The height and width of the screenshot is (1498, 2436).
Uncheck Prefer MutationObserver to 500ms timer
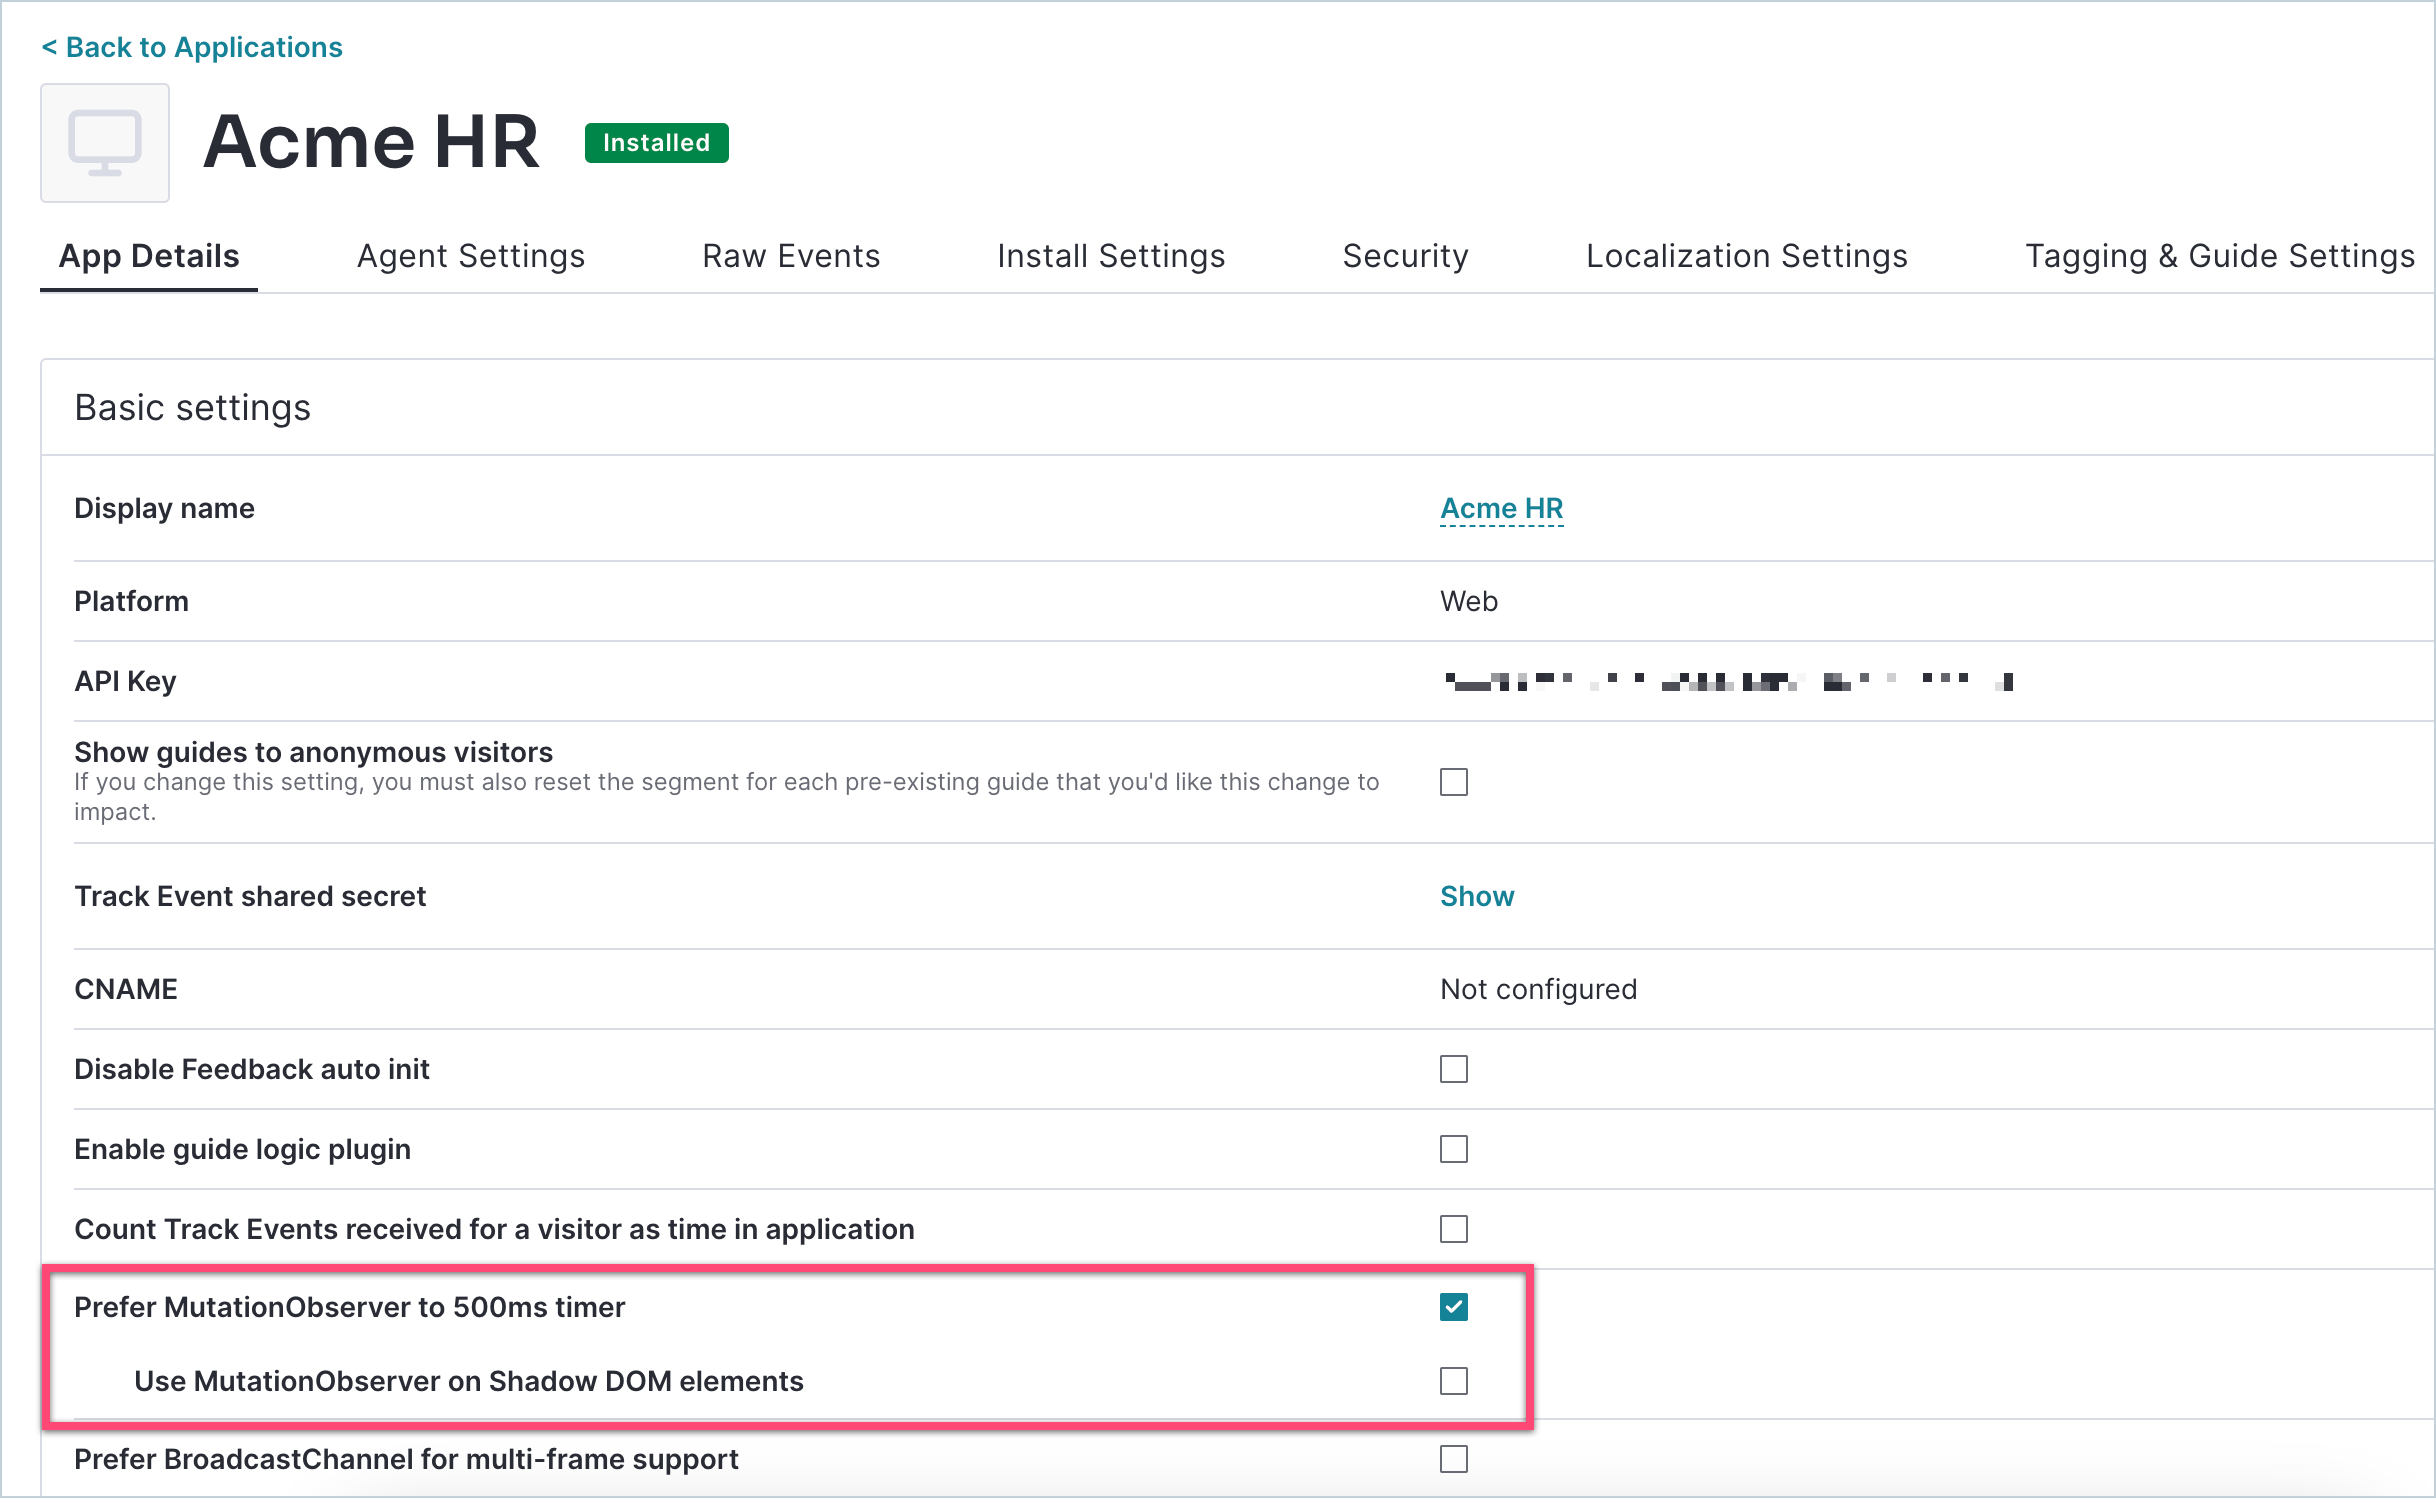[1454, 1307]
